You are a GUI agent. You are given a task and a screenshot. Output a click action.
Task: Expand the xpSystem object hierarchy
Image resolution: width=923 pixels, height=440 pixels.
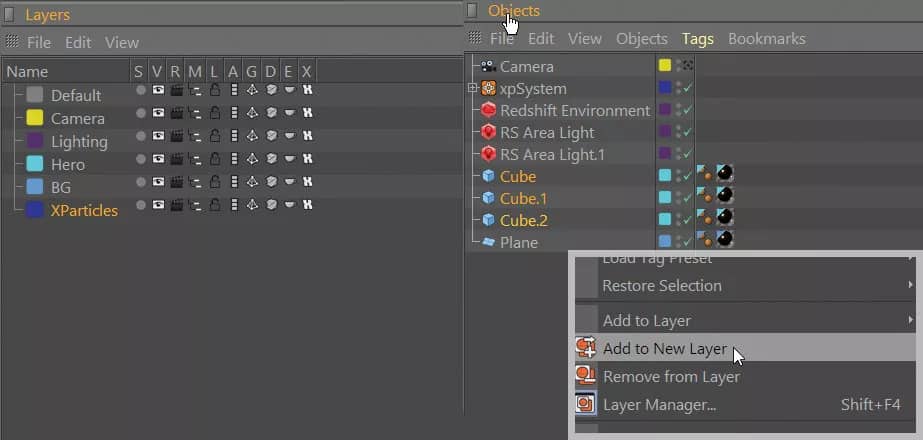(x=472, y=89)
